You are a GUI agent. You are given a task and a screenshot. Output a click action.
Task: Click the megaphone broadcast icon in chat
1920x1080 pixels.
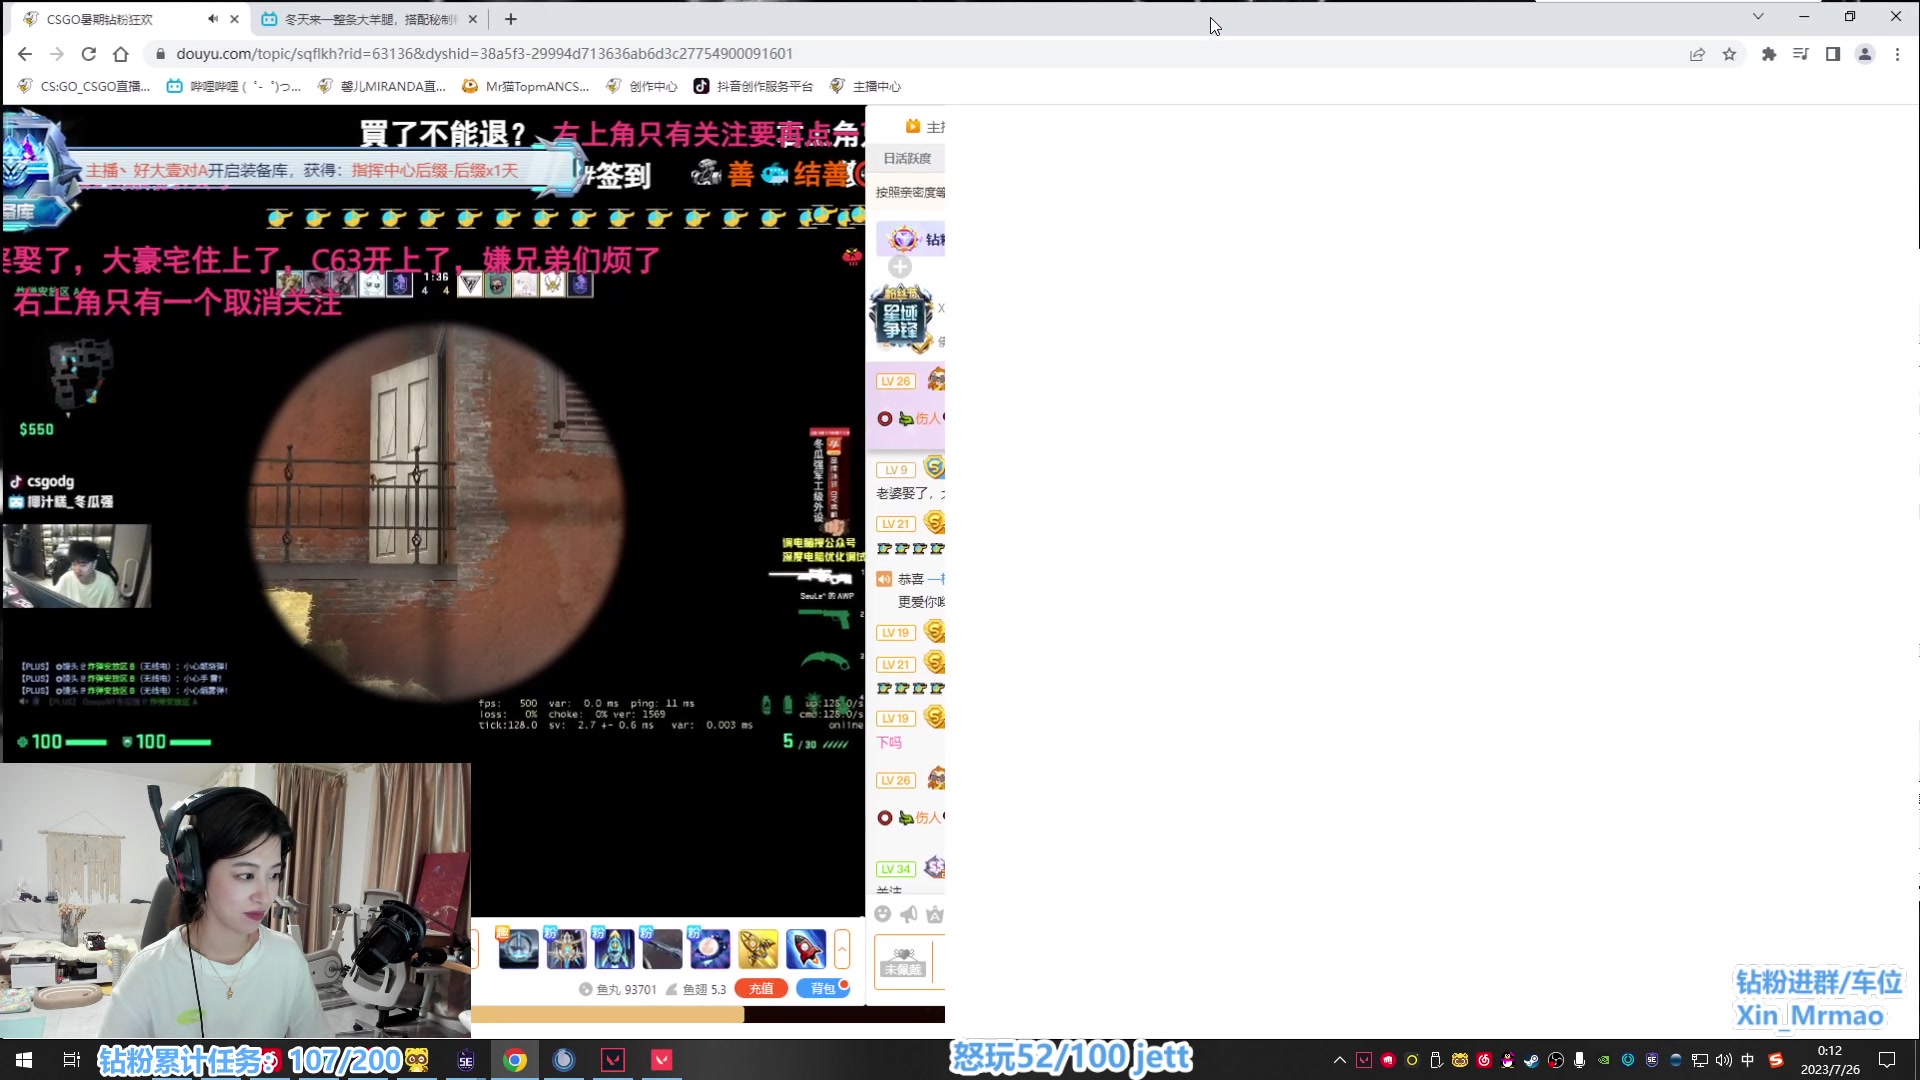pyautogui.click(x=909, y=914)
